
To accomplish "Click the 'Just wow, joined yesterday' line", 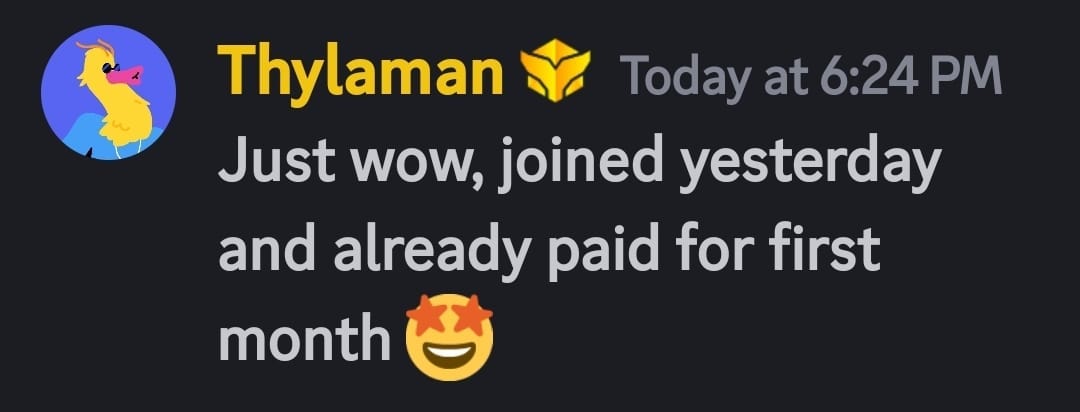I will [x=580, y=164].
